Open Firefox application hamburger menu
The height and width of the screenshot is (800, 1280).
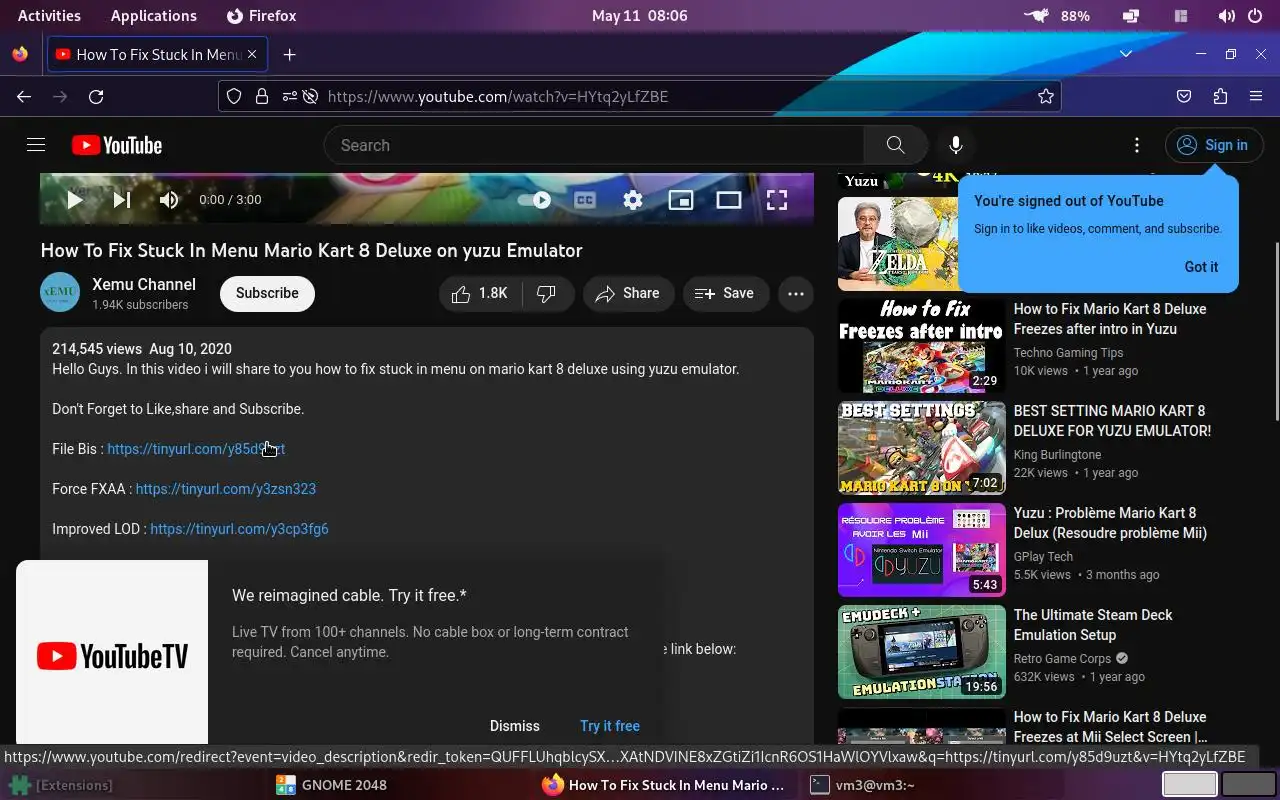click(x=1256, y=96)
